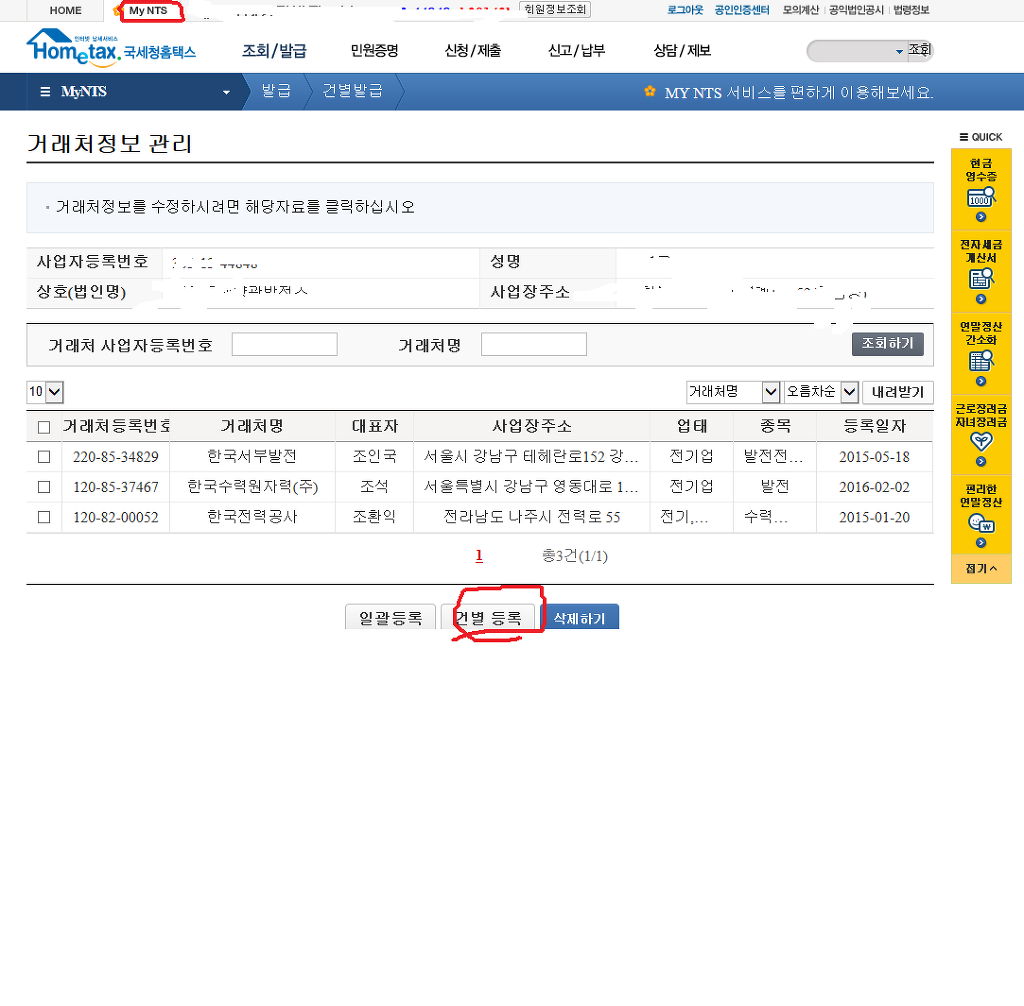Open the 법령정보 link
The height and width of the screenshot is (1006, 1024).
(x=911, y=10)
